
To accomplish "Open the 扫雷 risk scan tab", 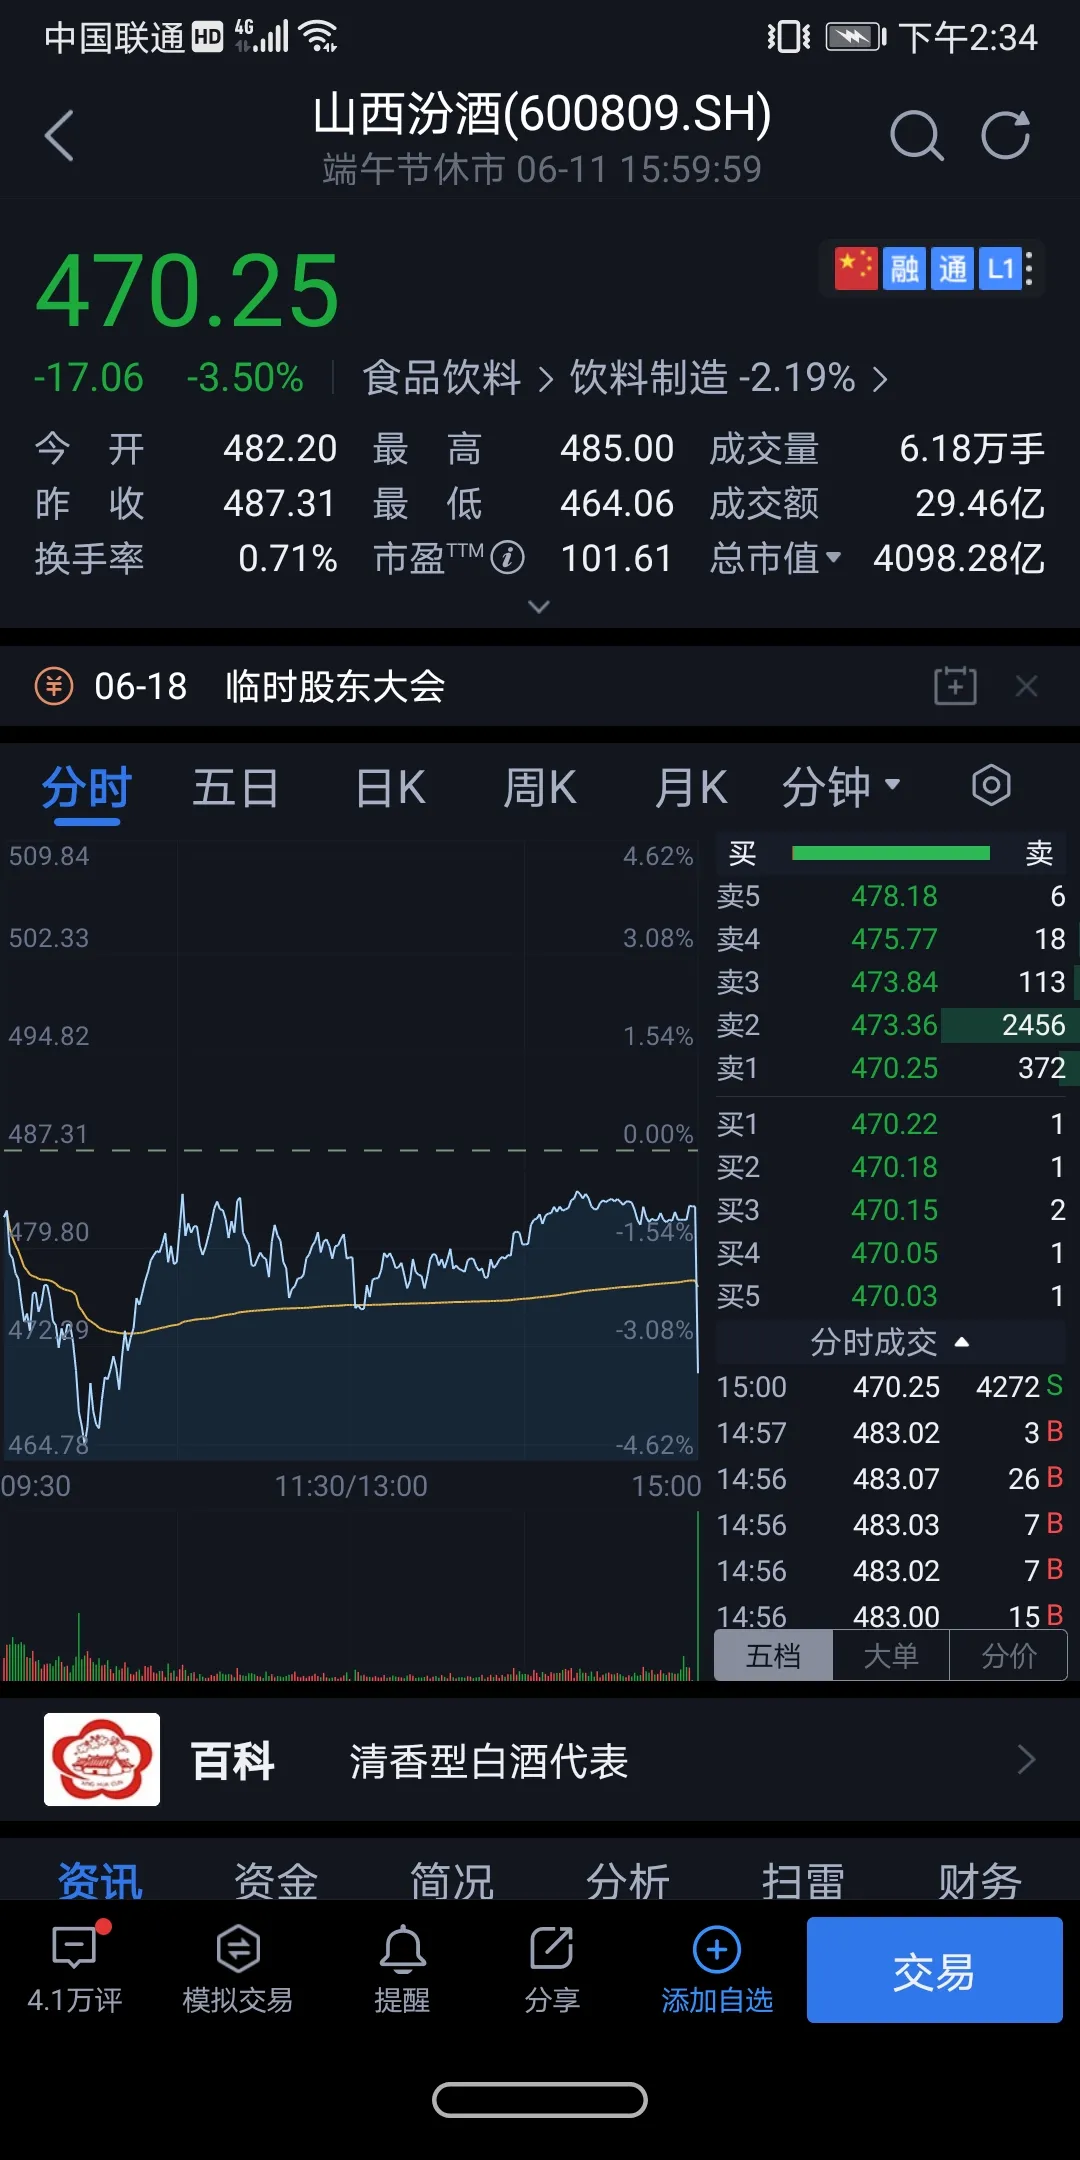I will tap(804, 1882).
